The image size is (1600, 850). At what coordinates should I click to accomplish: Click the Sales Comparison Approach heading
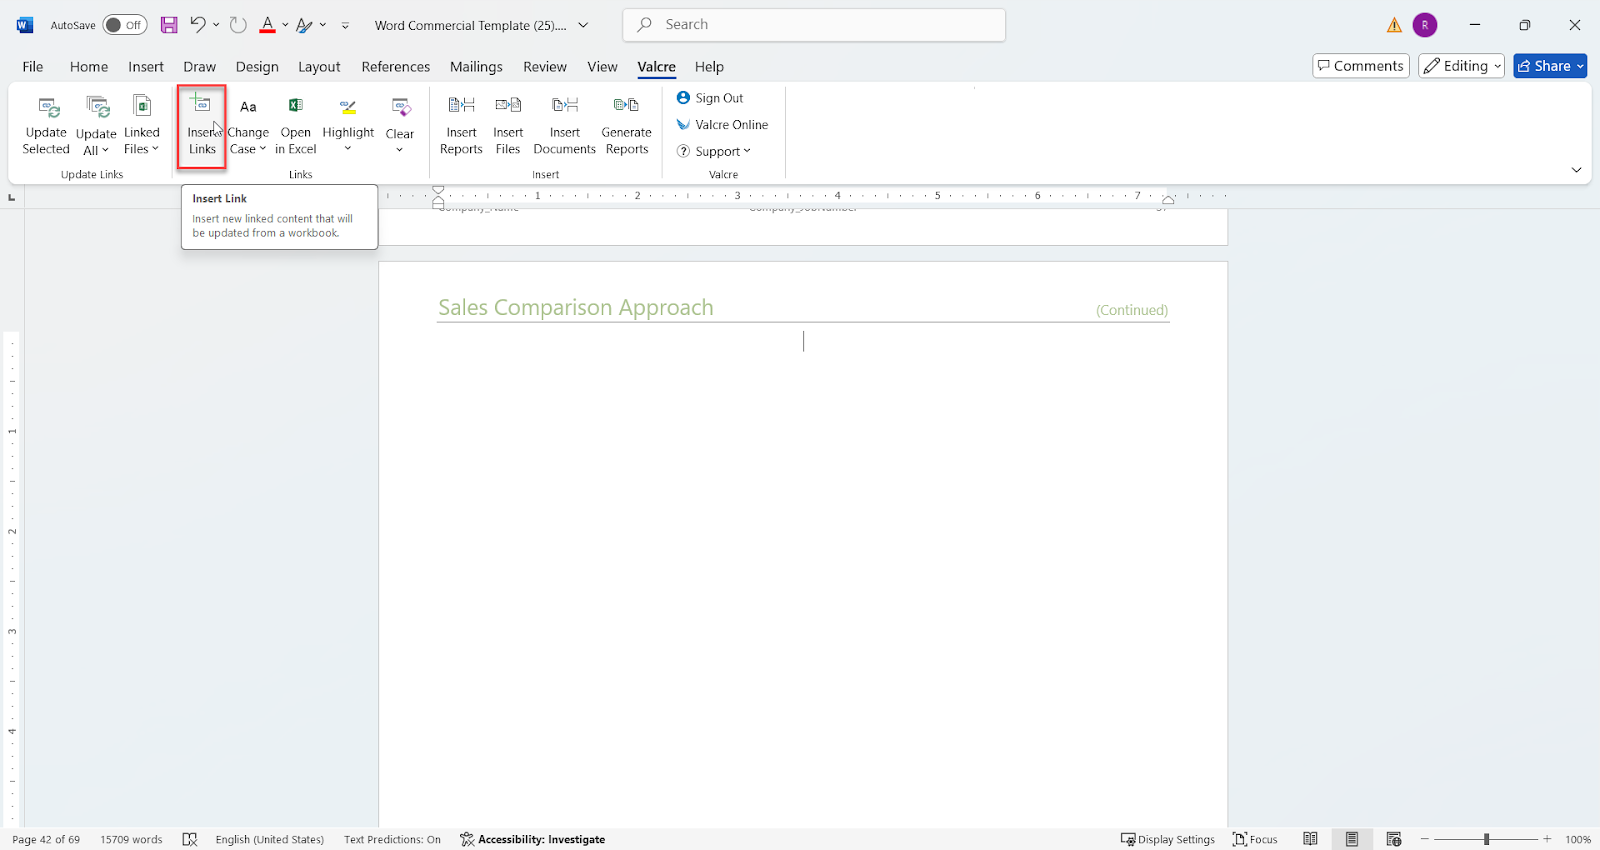[x=576, y=307]
